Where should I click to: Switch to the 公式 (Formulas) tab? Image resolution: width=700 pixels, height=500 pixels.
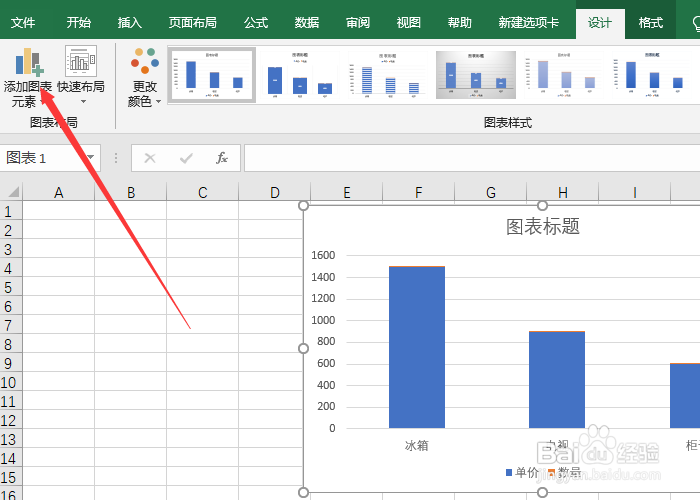tap(256, 22)
